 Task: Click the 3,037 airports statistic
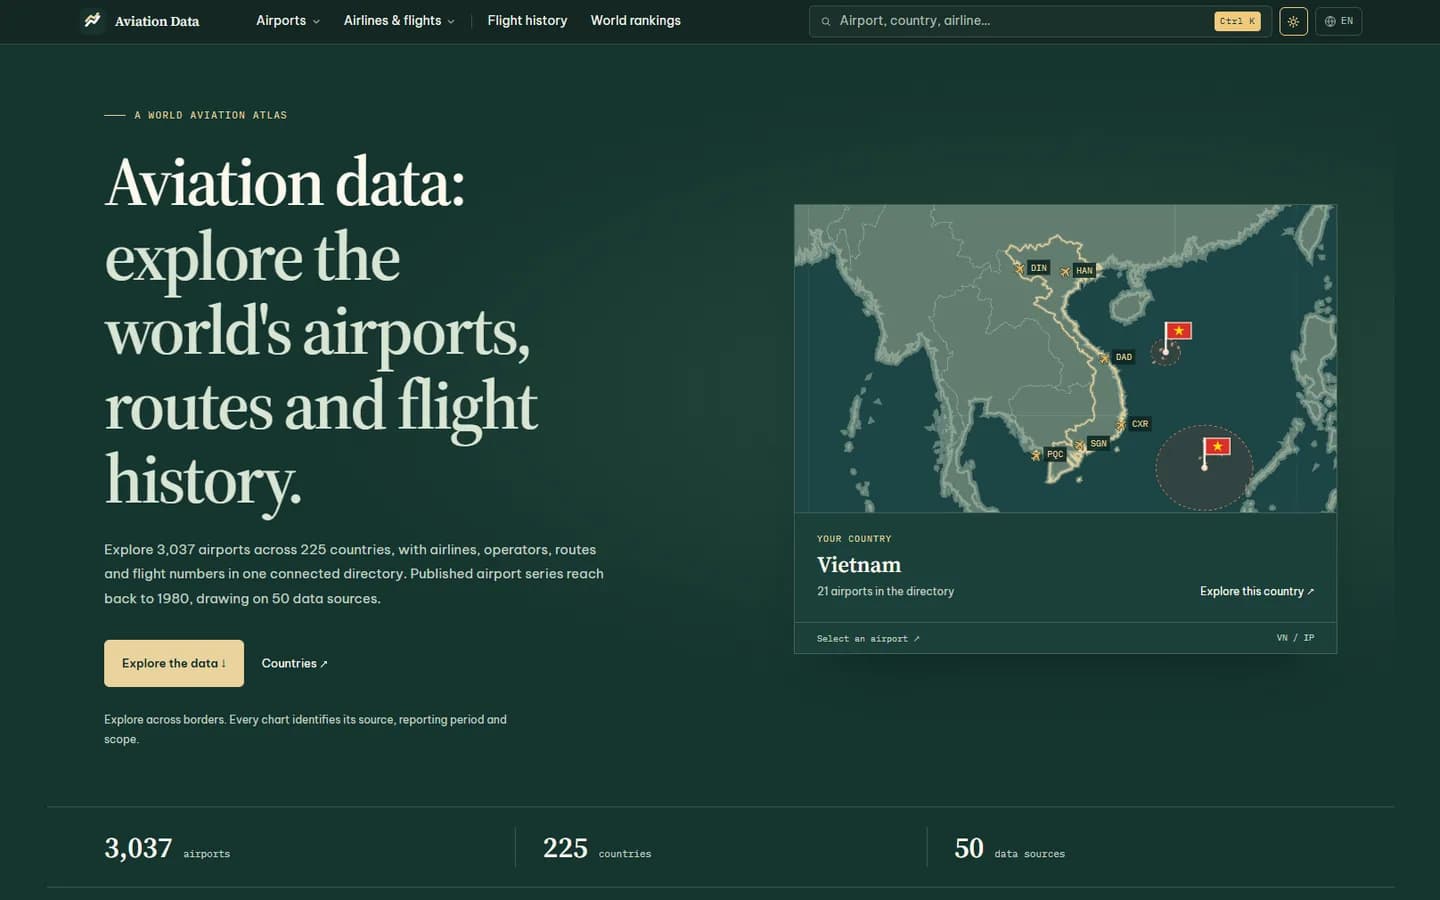click(x=167, y=849)
